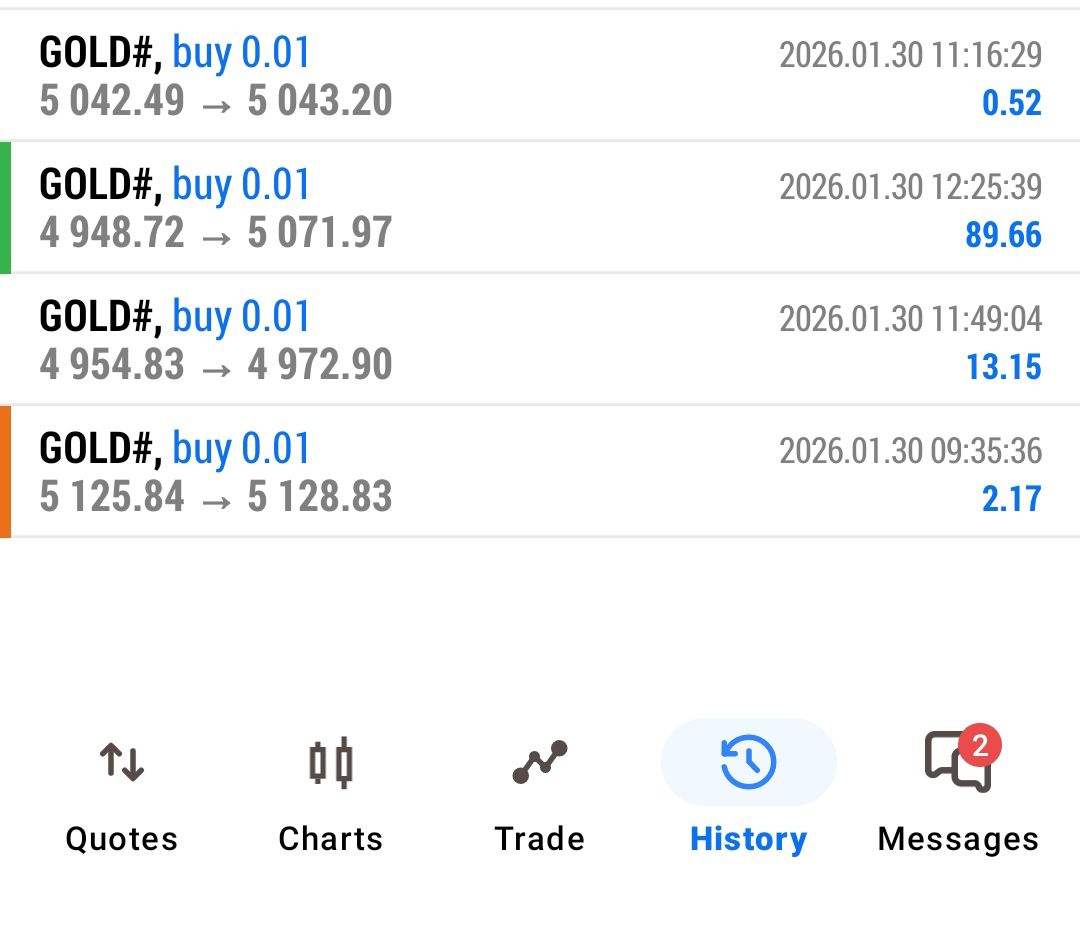The height and width of the screenshot is (935, 1080).
Task: Tap the Messages chat bubbles icon
Action: [956, 764]
